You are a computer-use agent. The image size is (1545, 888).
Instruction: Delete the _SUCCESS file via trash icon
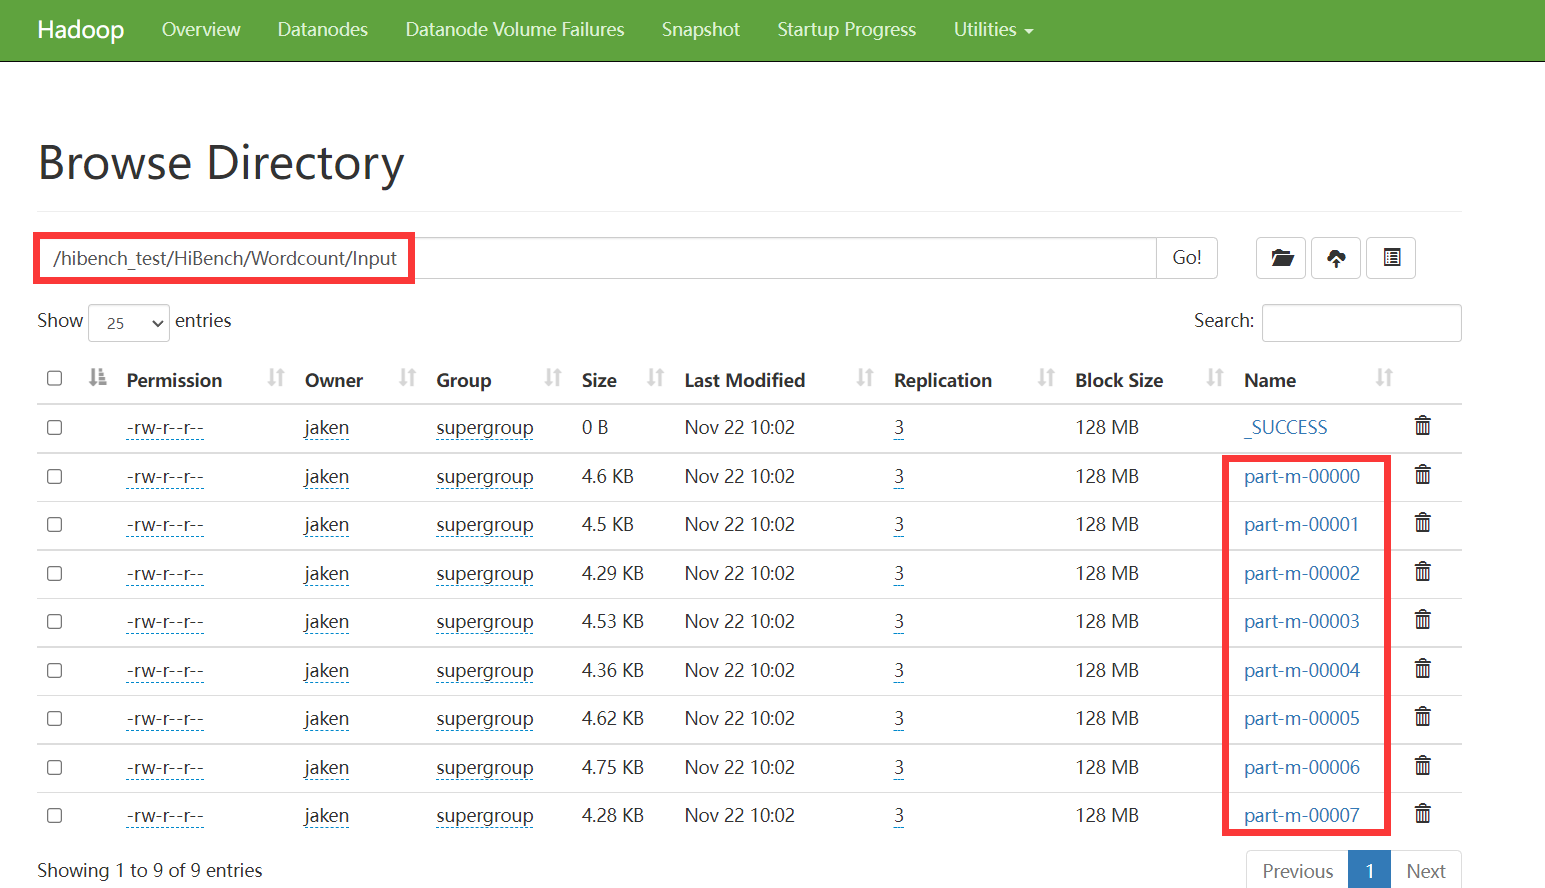(x=1422, y=426)
